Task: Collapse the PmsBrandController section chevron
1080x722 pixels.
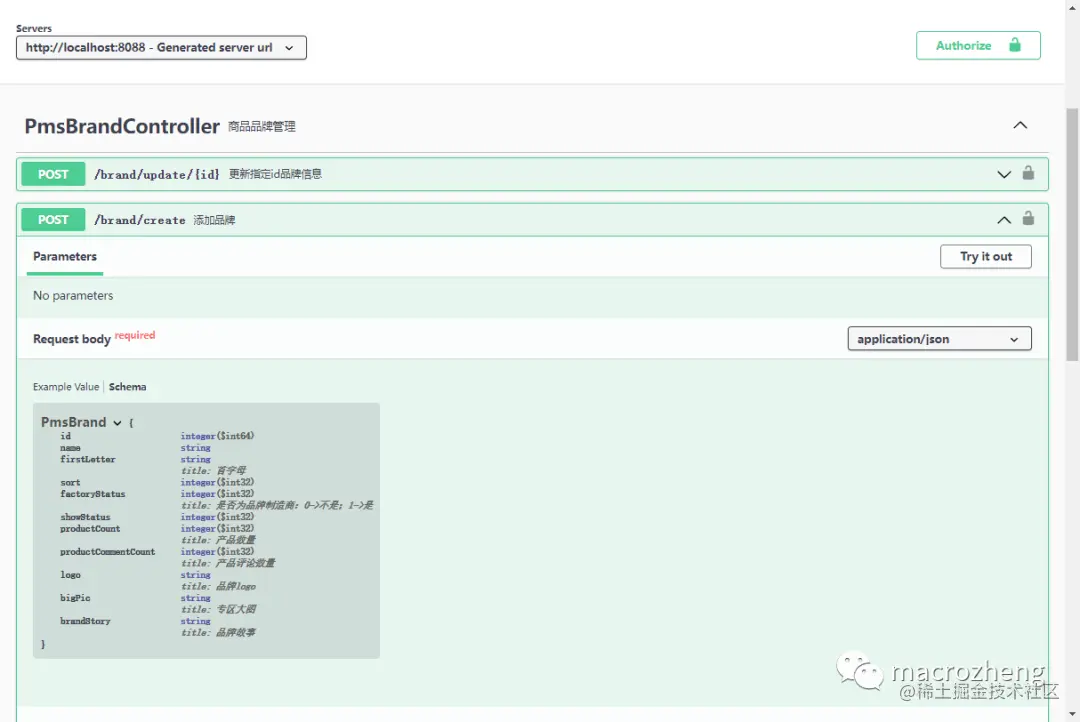Action: [1020, 125]
